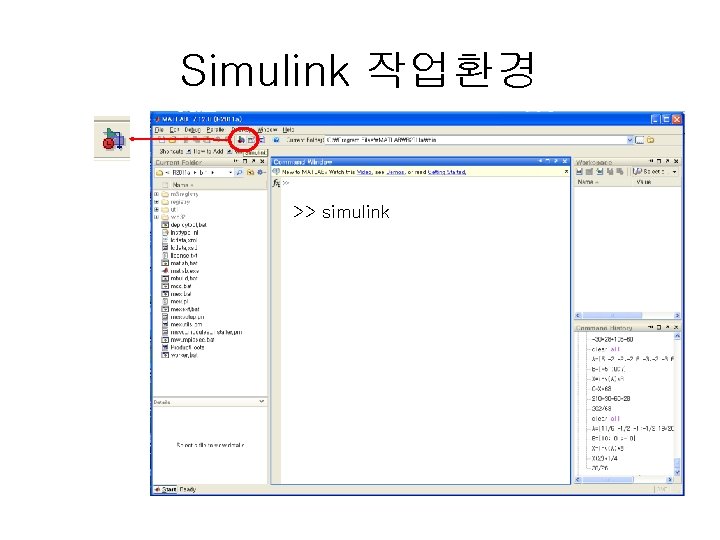Sort Workspace by the Value column
720x540 pixels.
(x=644, y=182)
